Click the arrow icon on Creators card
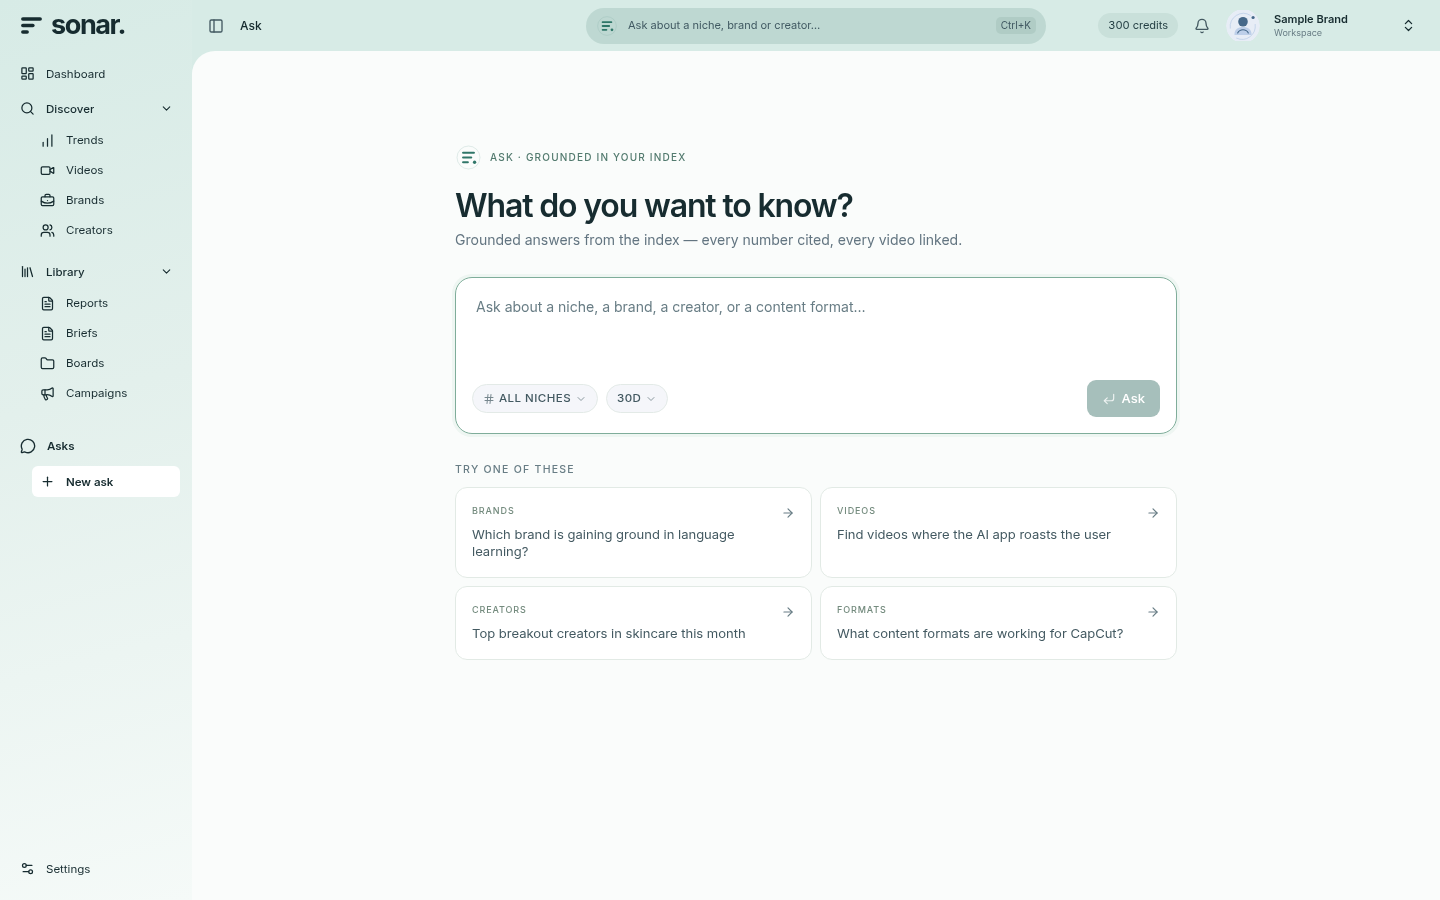Screen dimensions: 1440x900 [x=788, y=612]
